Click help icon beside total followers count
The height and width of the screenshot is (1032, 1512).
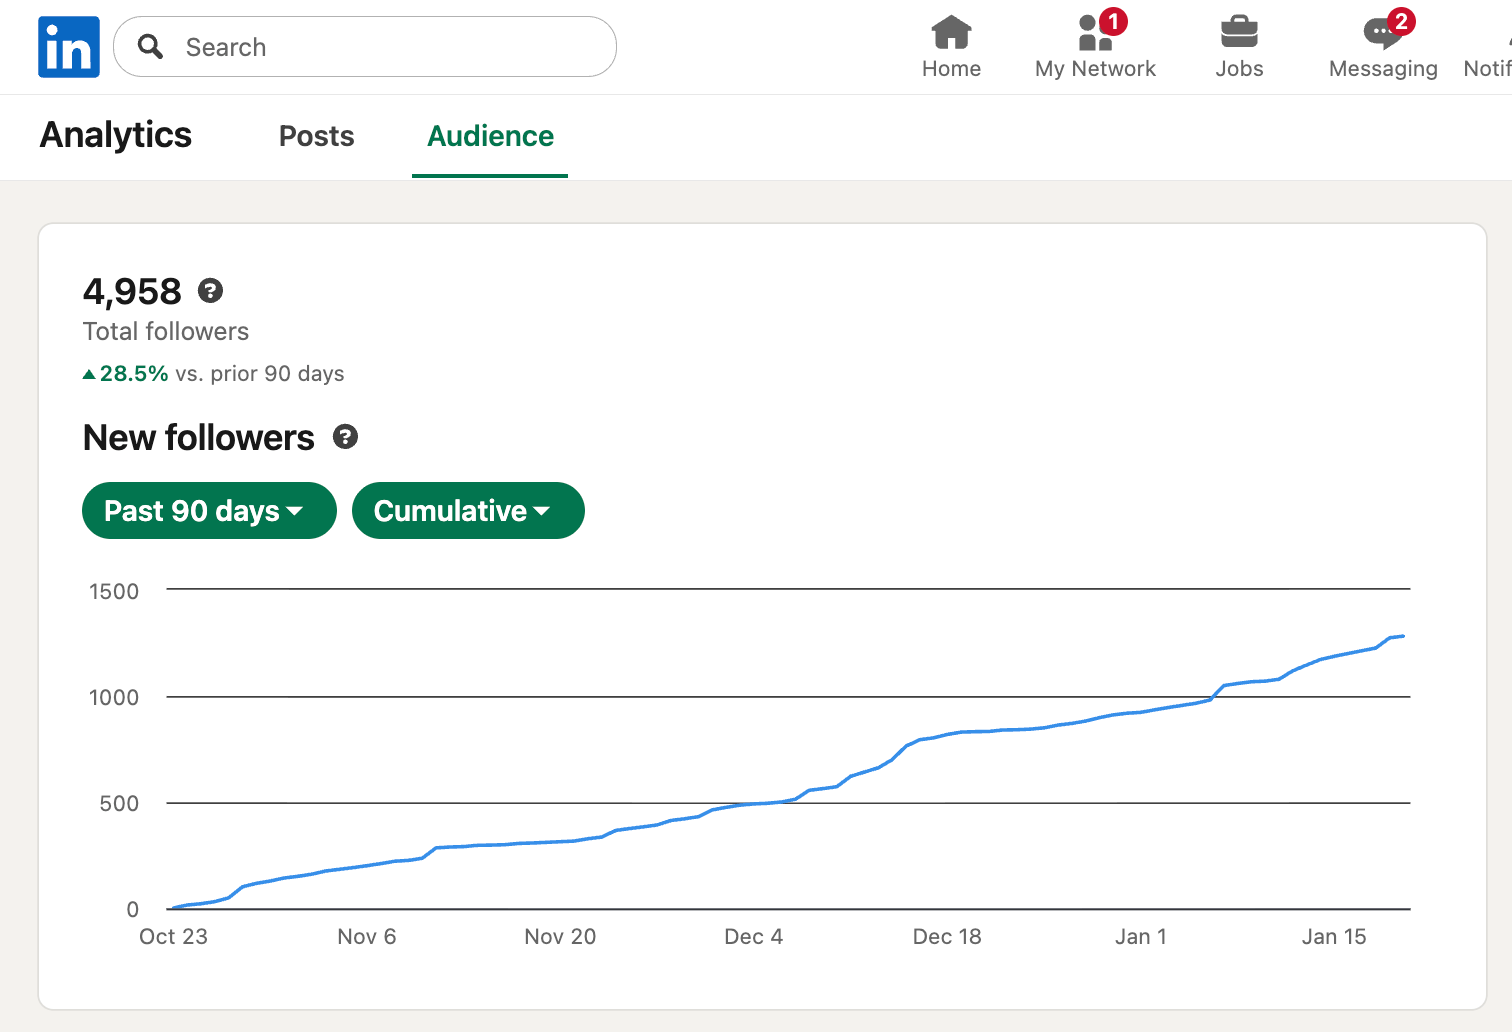pos(210,291)
